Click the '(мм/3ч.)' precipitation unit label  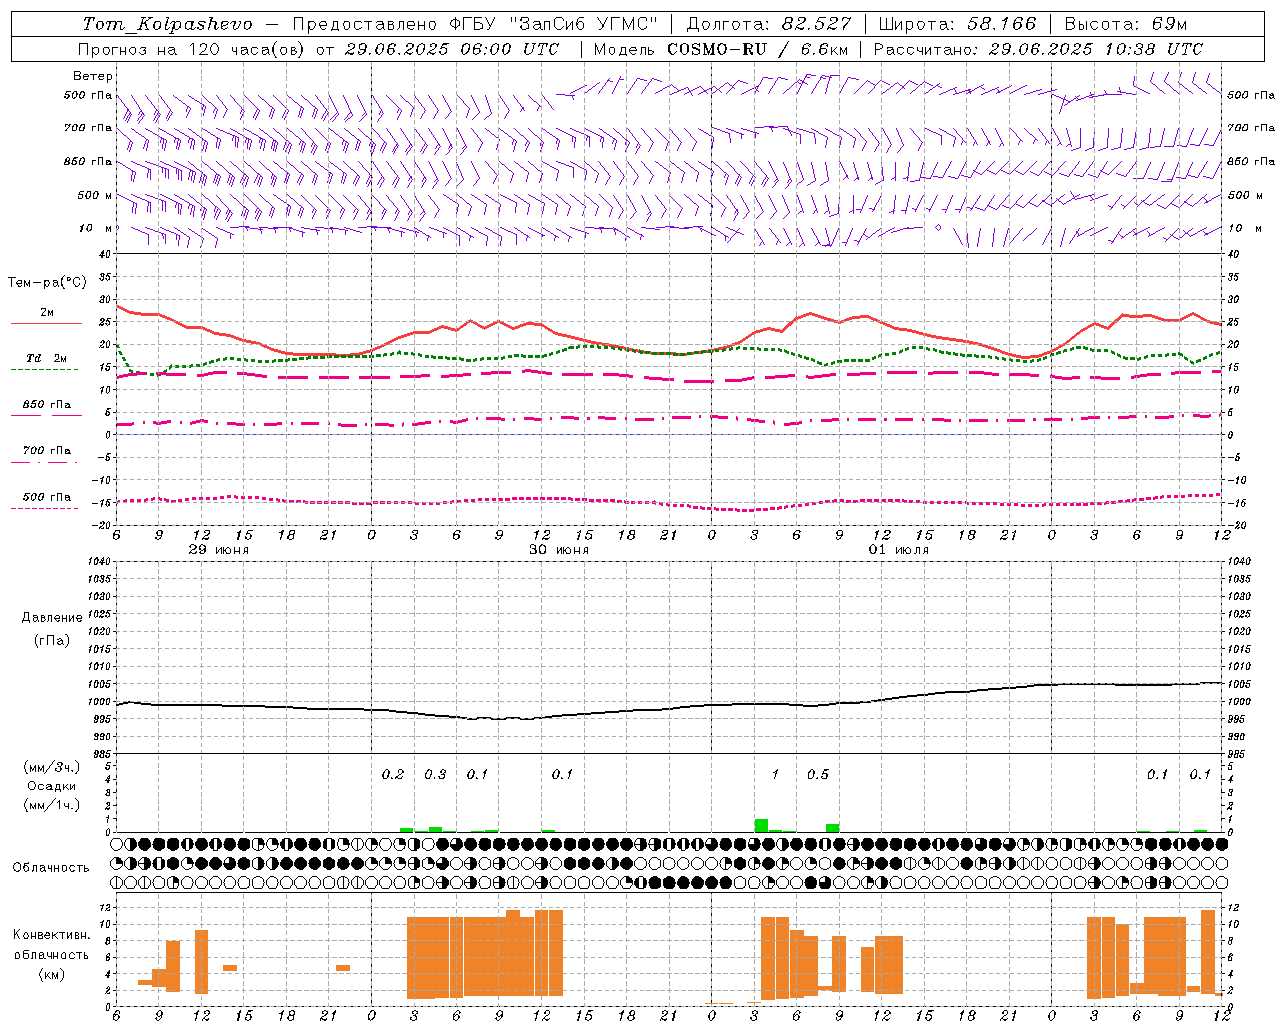pyautogui.click(x=51, y=767)
